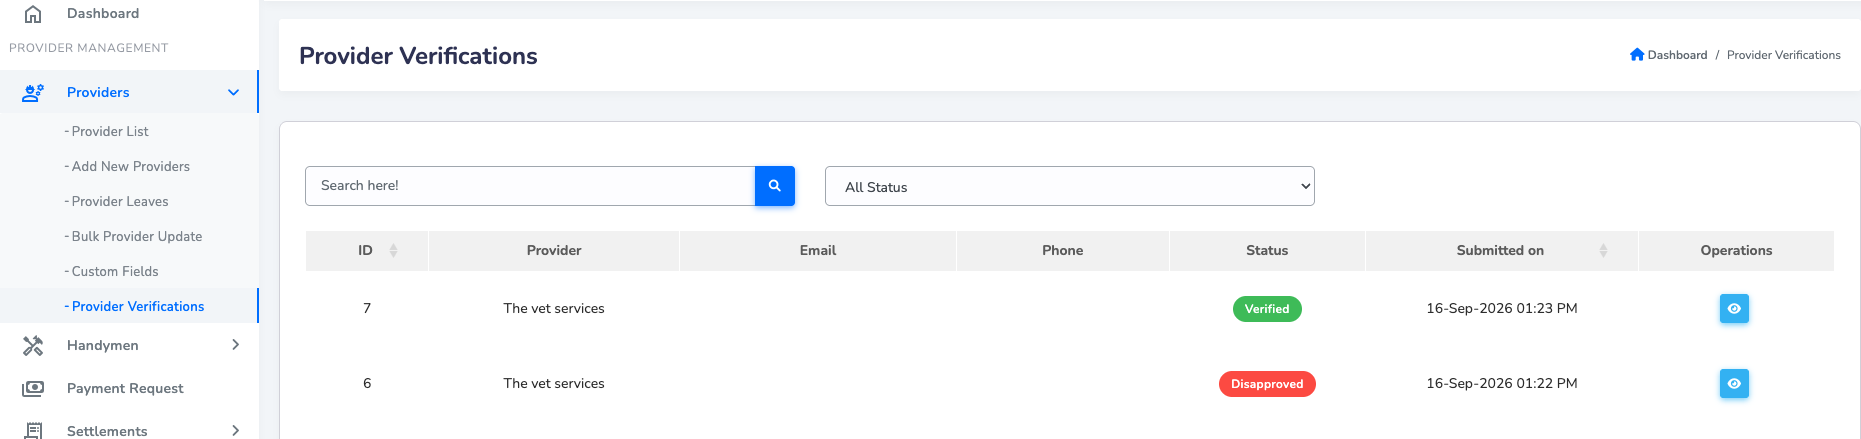Image resolution: width=1861 pixels, height=439 pixels.
Task: Click the Settlements receipt icon
Action: point(33,431)
